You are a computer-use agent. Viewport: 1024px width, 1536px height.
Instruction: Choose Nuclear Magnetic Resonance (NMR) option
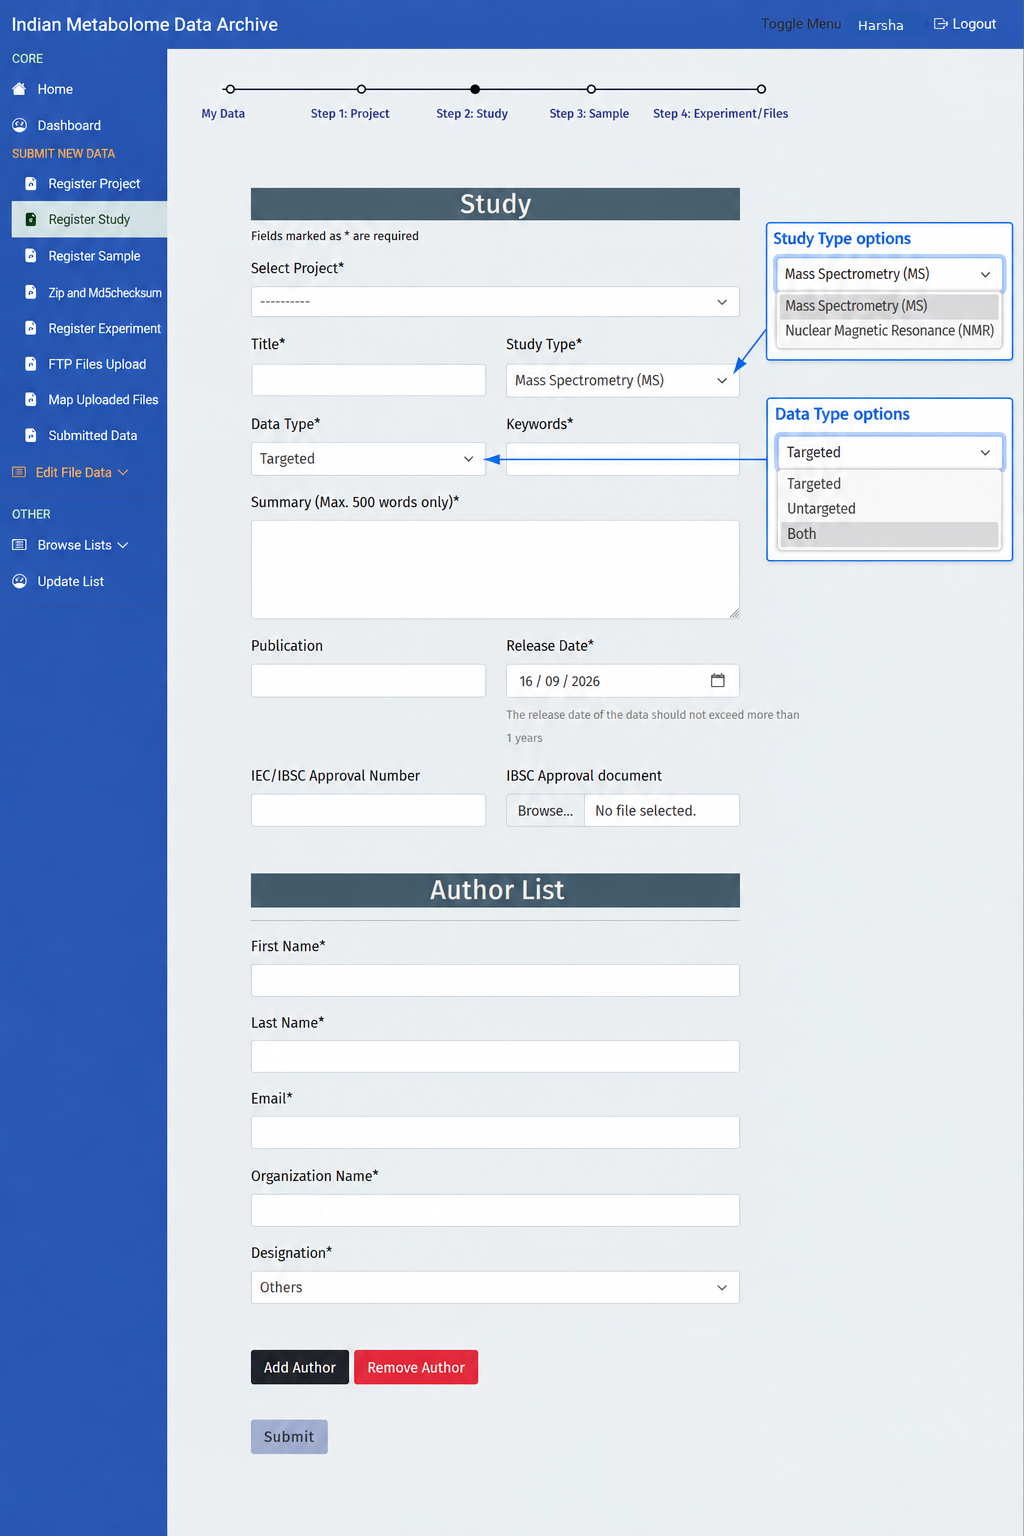[x=889, y=331]
